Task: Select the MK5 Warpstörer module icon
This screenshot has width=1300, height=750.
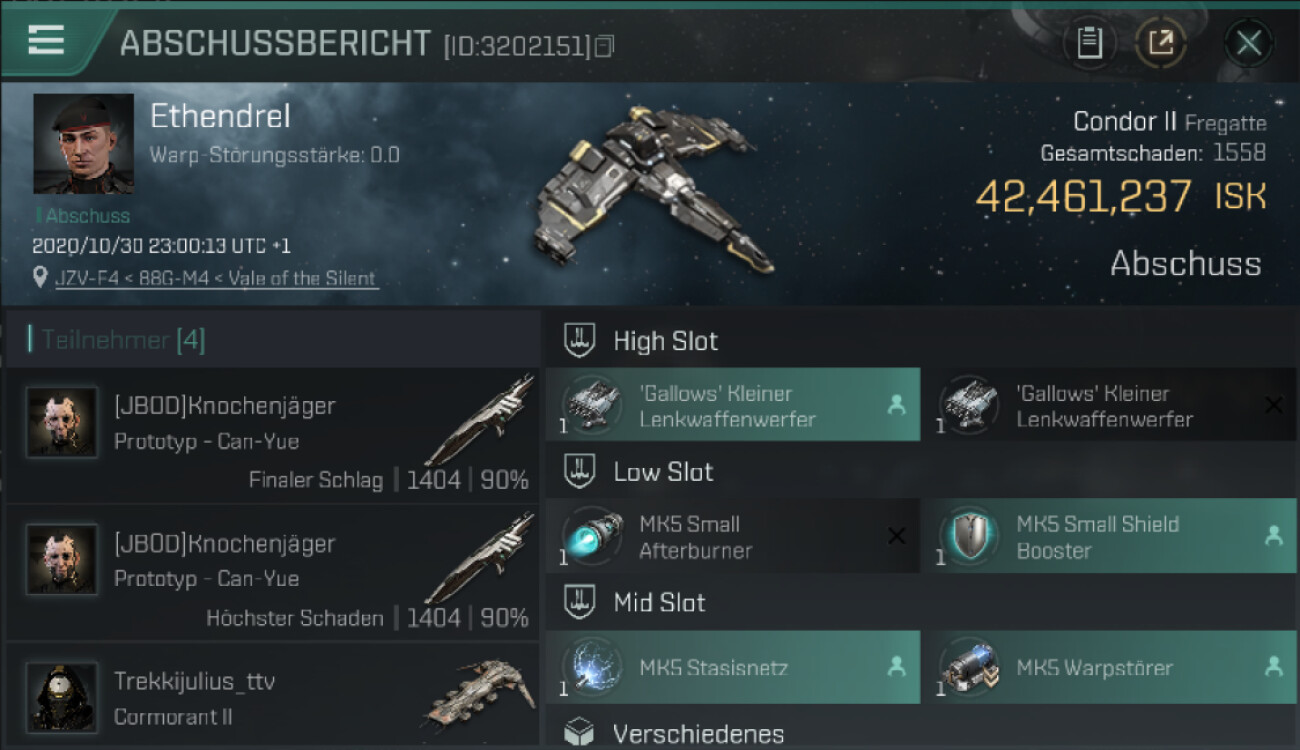Action: pos(969,667)
